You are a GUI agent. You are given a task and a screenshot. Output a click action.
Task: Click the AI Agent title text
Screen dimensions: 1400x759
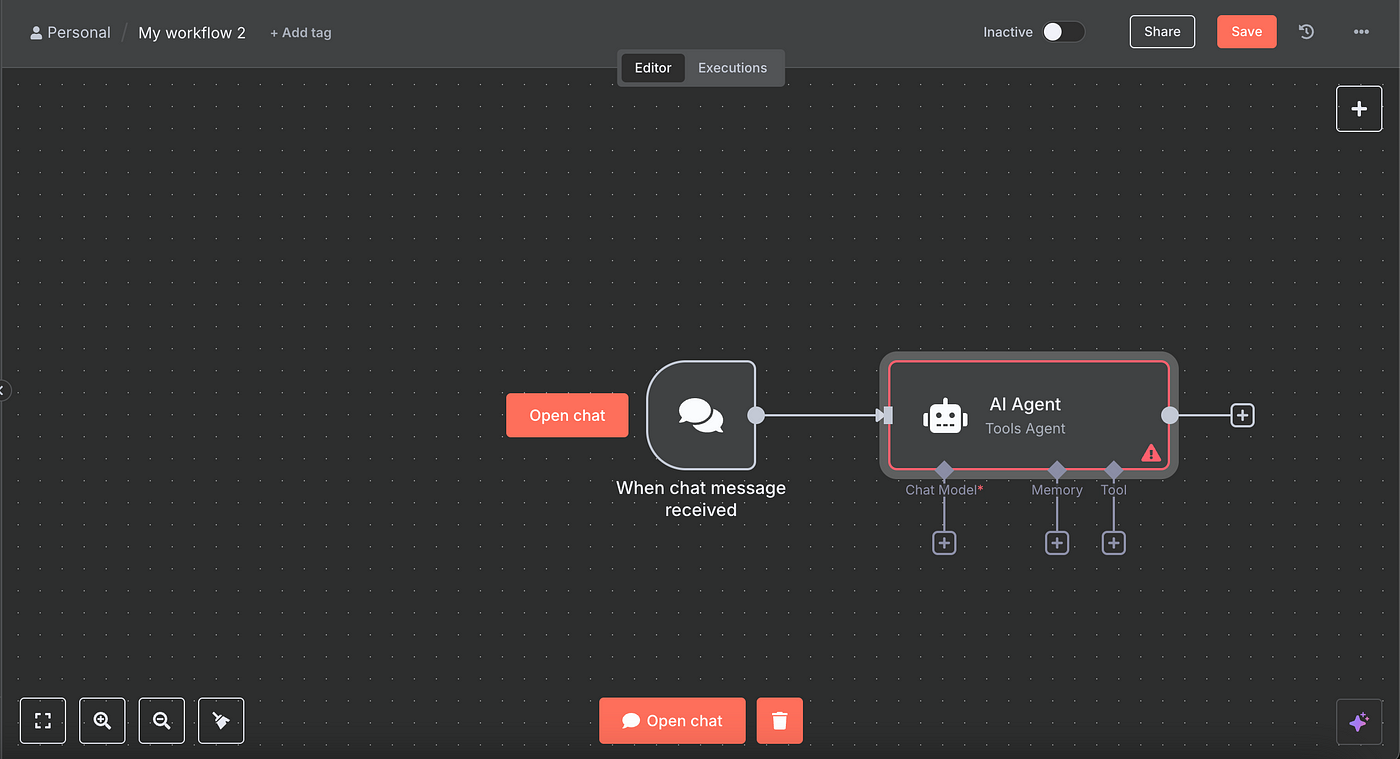coord(1025,404)
